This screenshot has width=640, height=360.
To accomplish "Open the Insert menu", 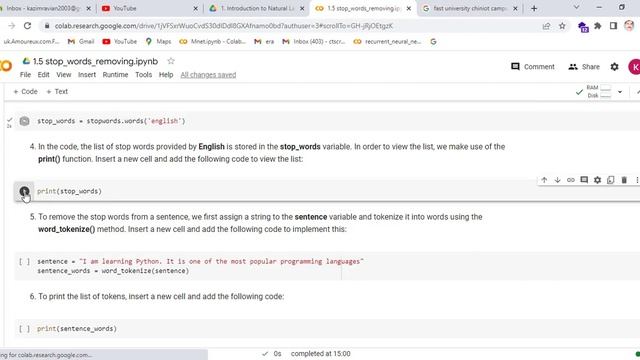I will coord(87,75).
